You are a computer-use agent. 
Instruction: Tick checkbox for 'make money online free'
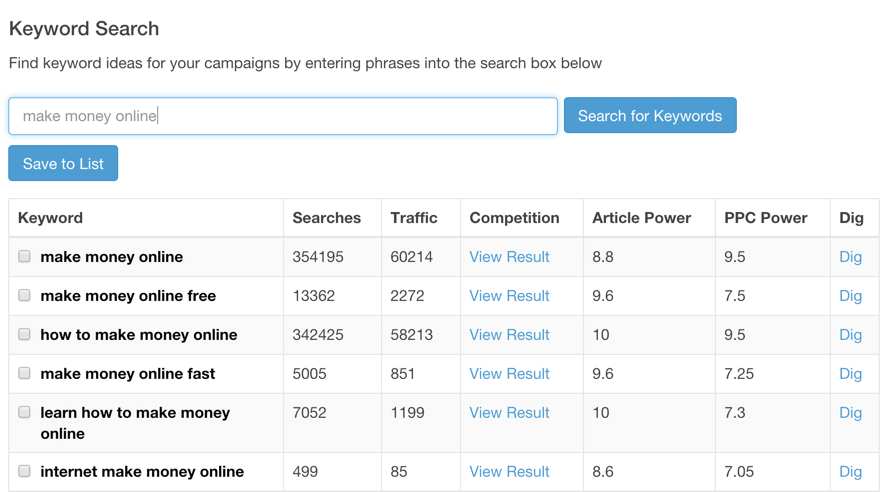coord(24,296)
